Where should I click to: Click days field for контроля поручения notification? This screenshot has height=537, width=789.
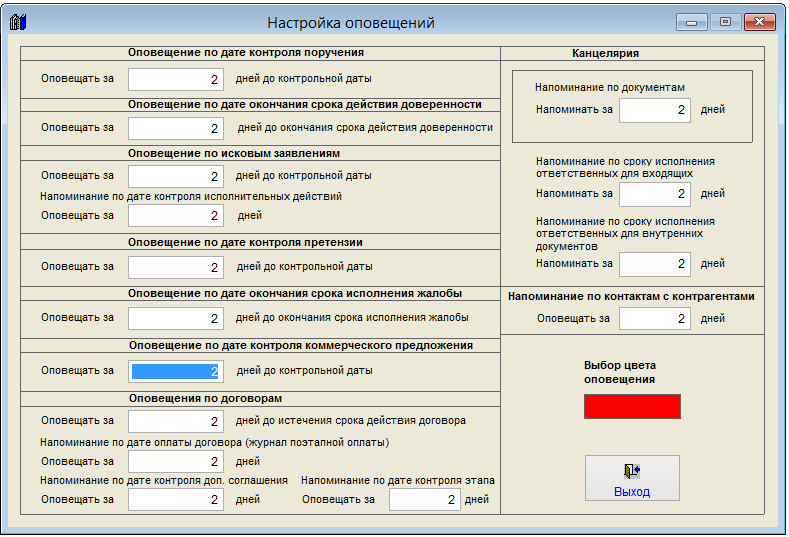[176, 80]
